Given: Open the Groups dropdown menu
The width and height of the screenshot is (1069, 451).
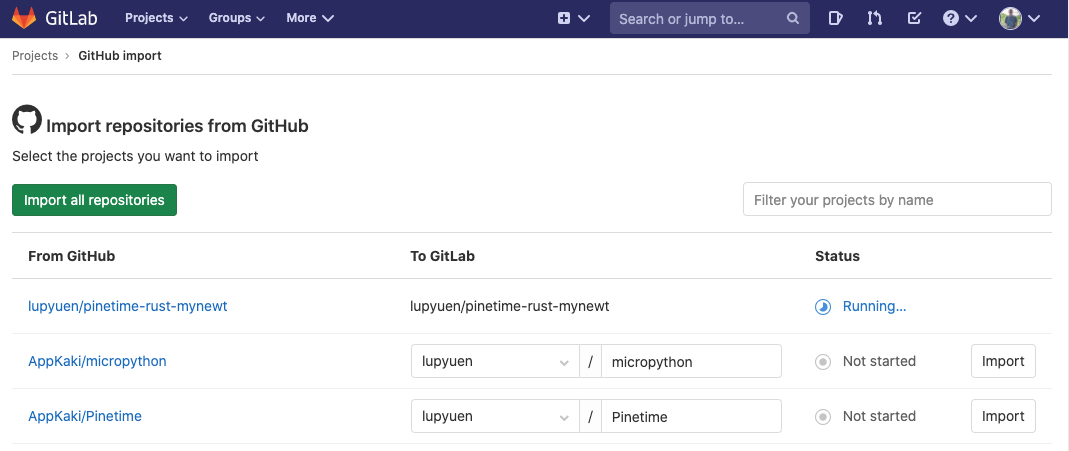Looking at the screenshot, I should click(x=236, y=18).
